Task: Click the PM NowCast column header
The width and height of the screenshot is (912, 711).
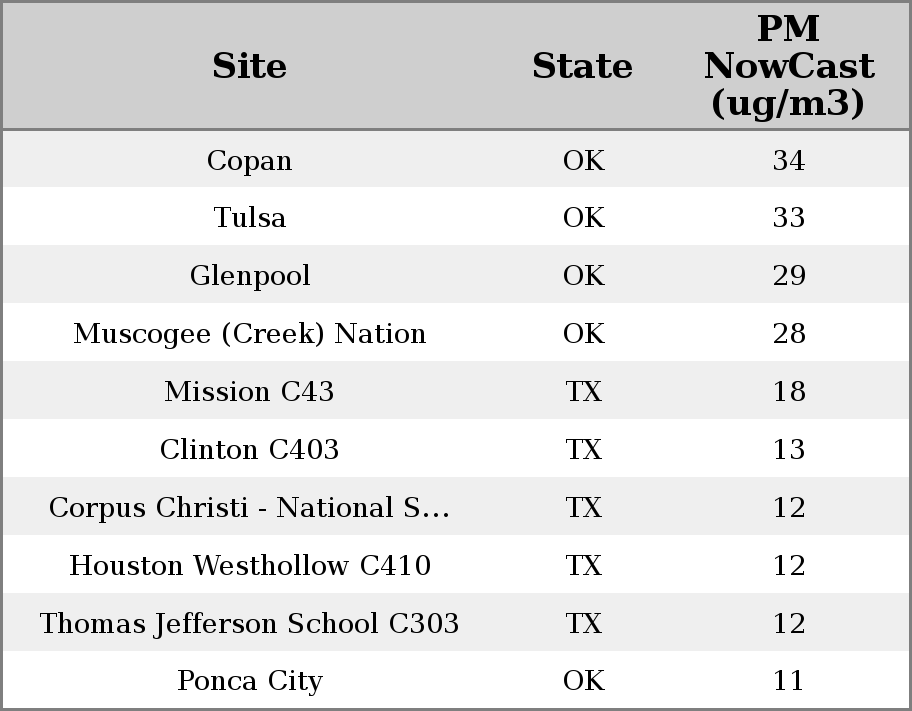Action: pyautogui.click(x=788, y=67)
